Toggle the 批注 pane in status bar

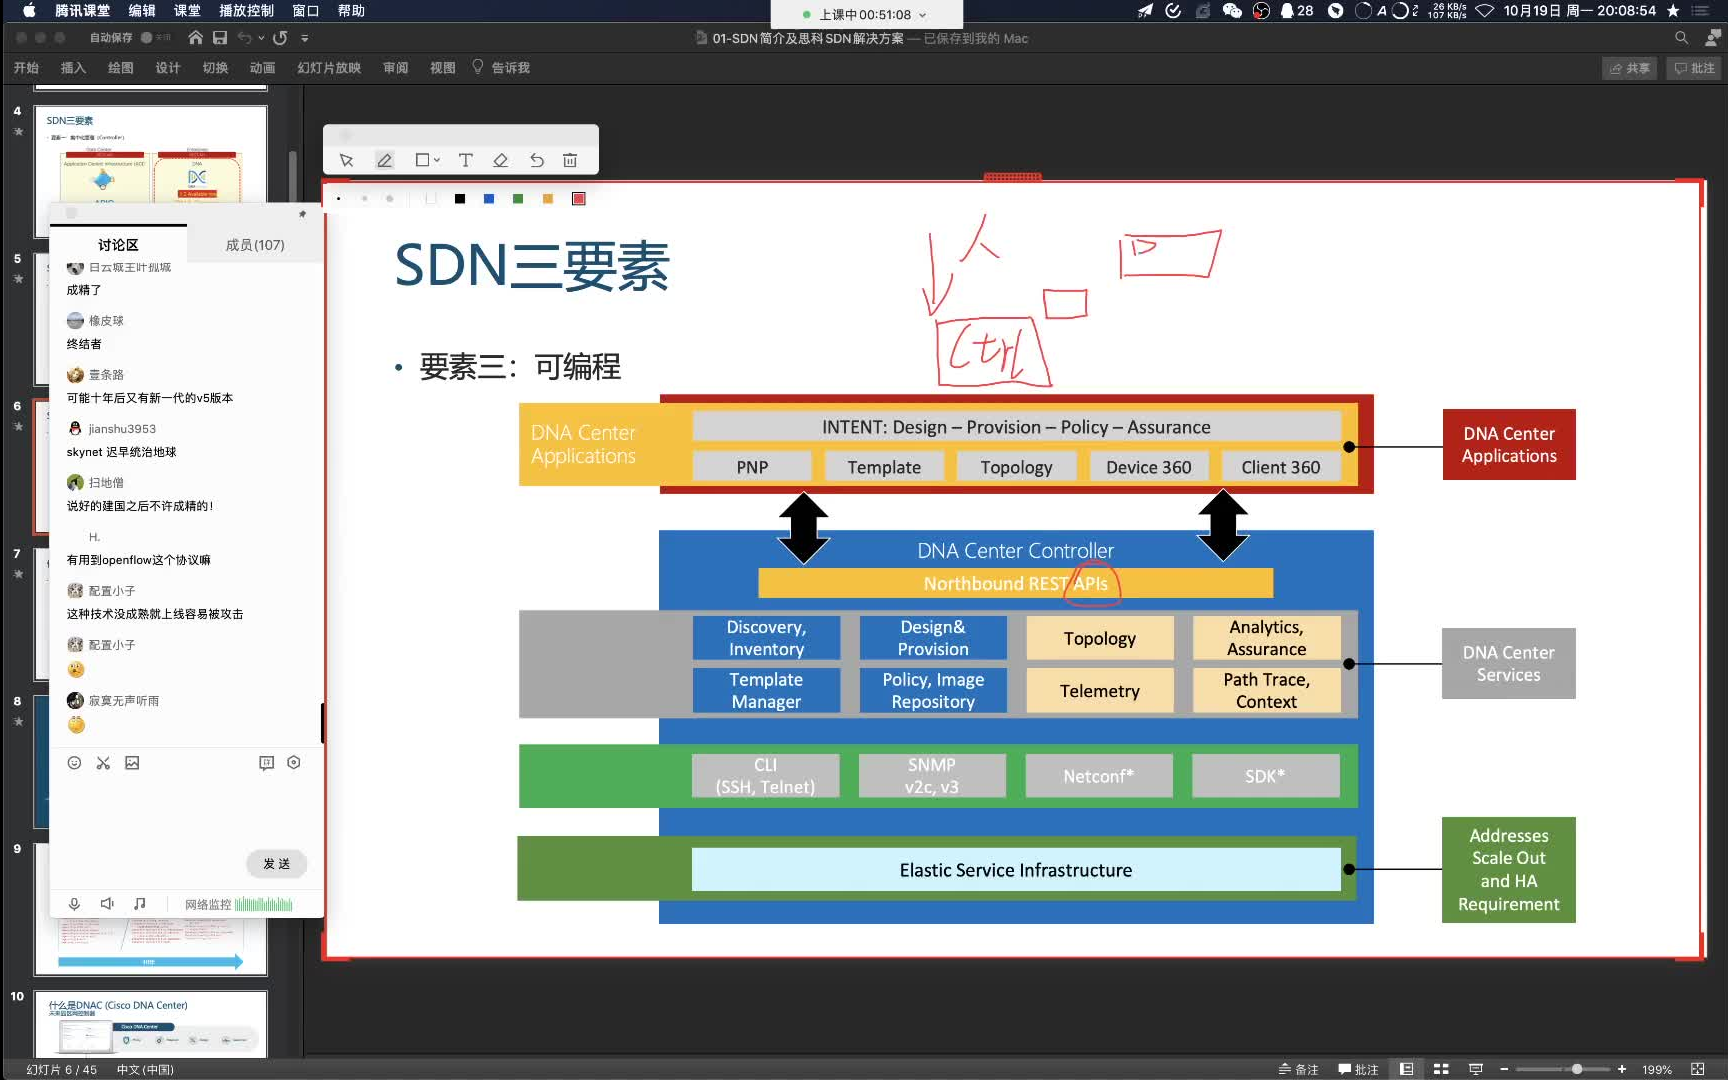coord(1358,1069)
